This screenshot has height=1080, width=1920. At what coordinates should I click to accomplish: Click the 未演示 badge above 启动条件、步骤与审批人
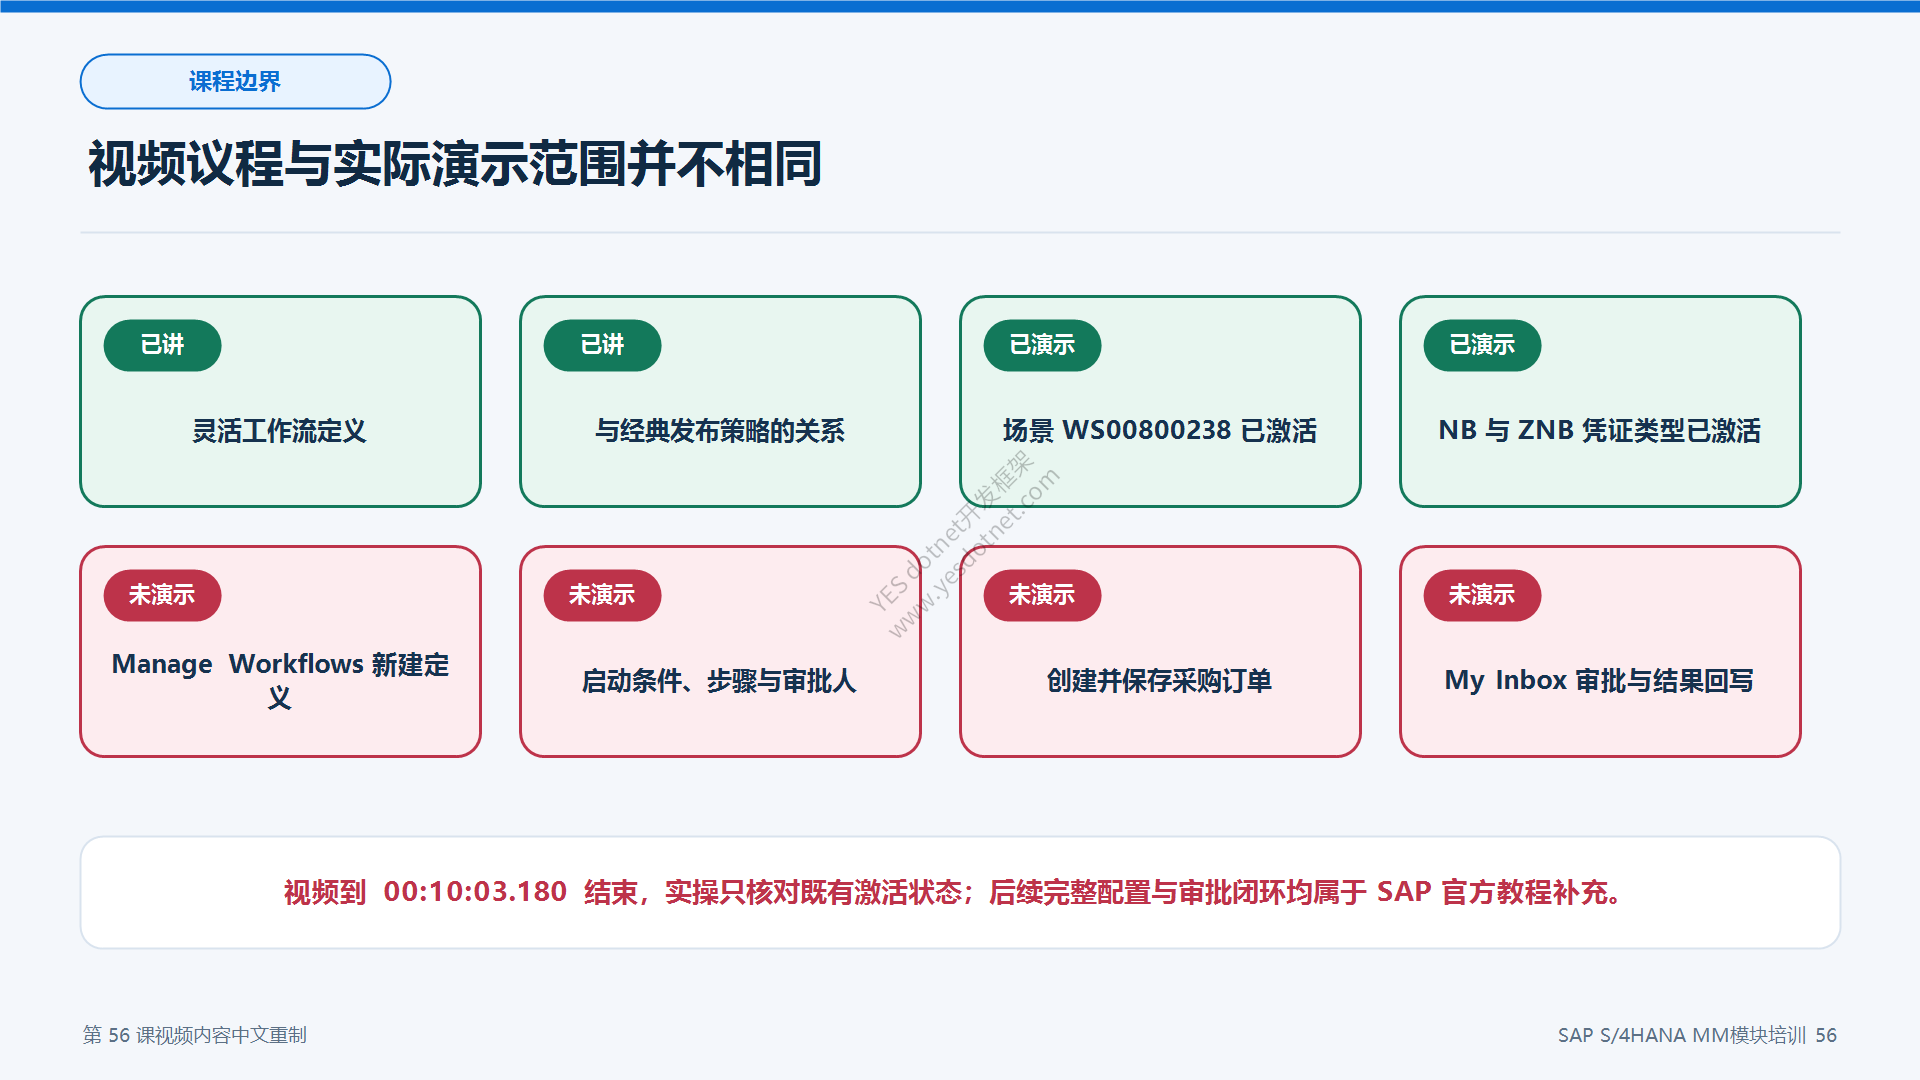point(602,595)
